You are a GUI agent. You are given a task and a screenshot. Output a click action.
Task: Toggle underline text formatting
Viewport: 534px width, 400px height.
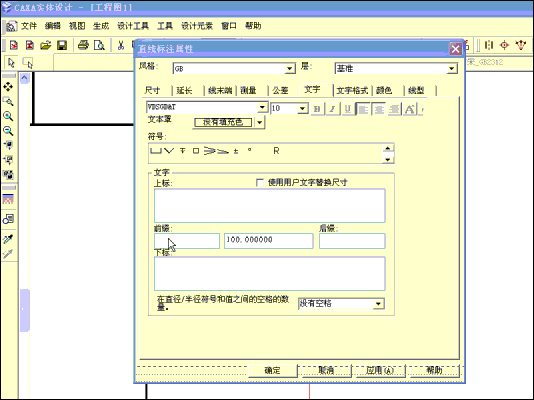pos(348,109)
